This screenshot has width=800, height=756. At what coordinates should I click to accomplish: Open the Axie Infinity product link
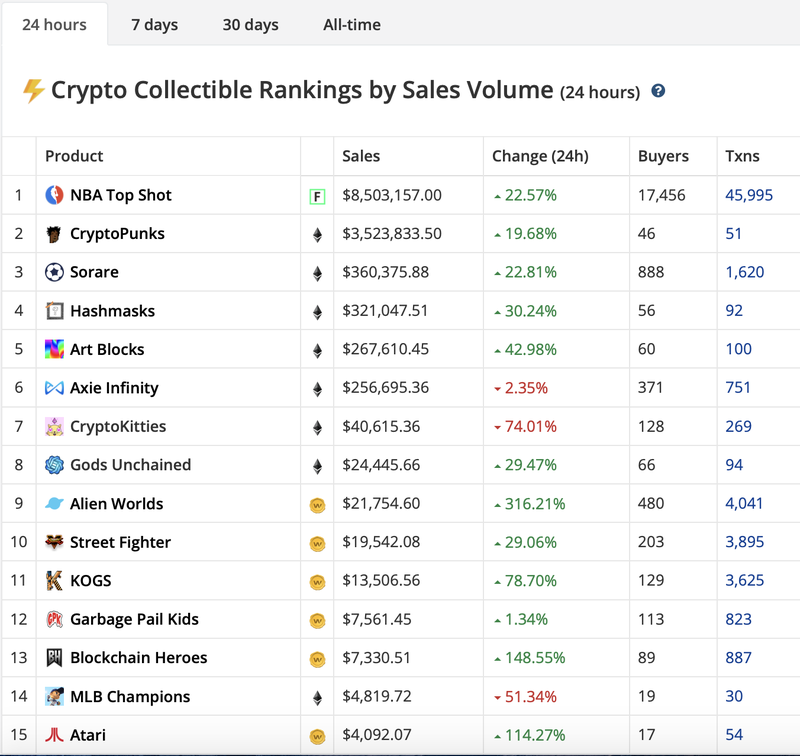tap(114, 388)
